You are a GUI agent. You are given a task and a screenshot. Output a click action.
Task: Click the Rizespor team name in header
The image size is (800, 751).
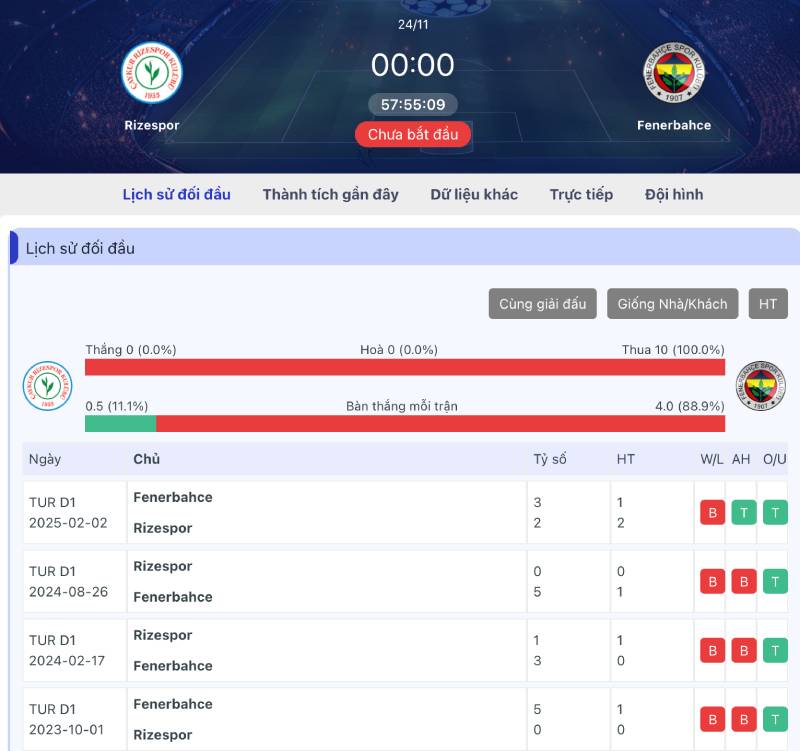pyautogui.click(x=152, y=125)
